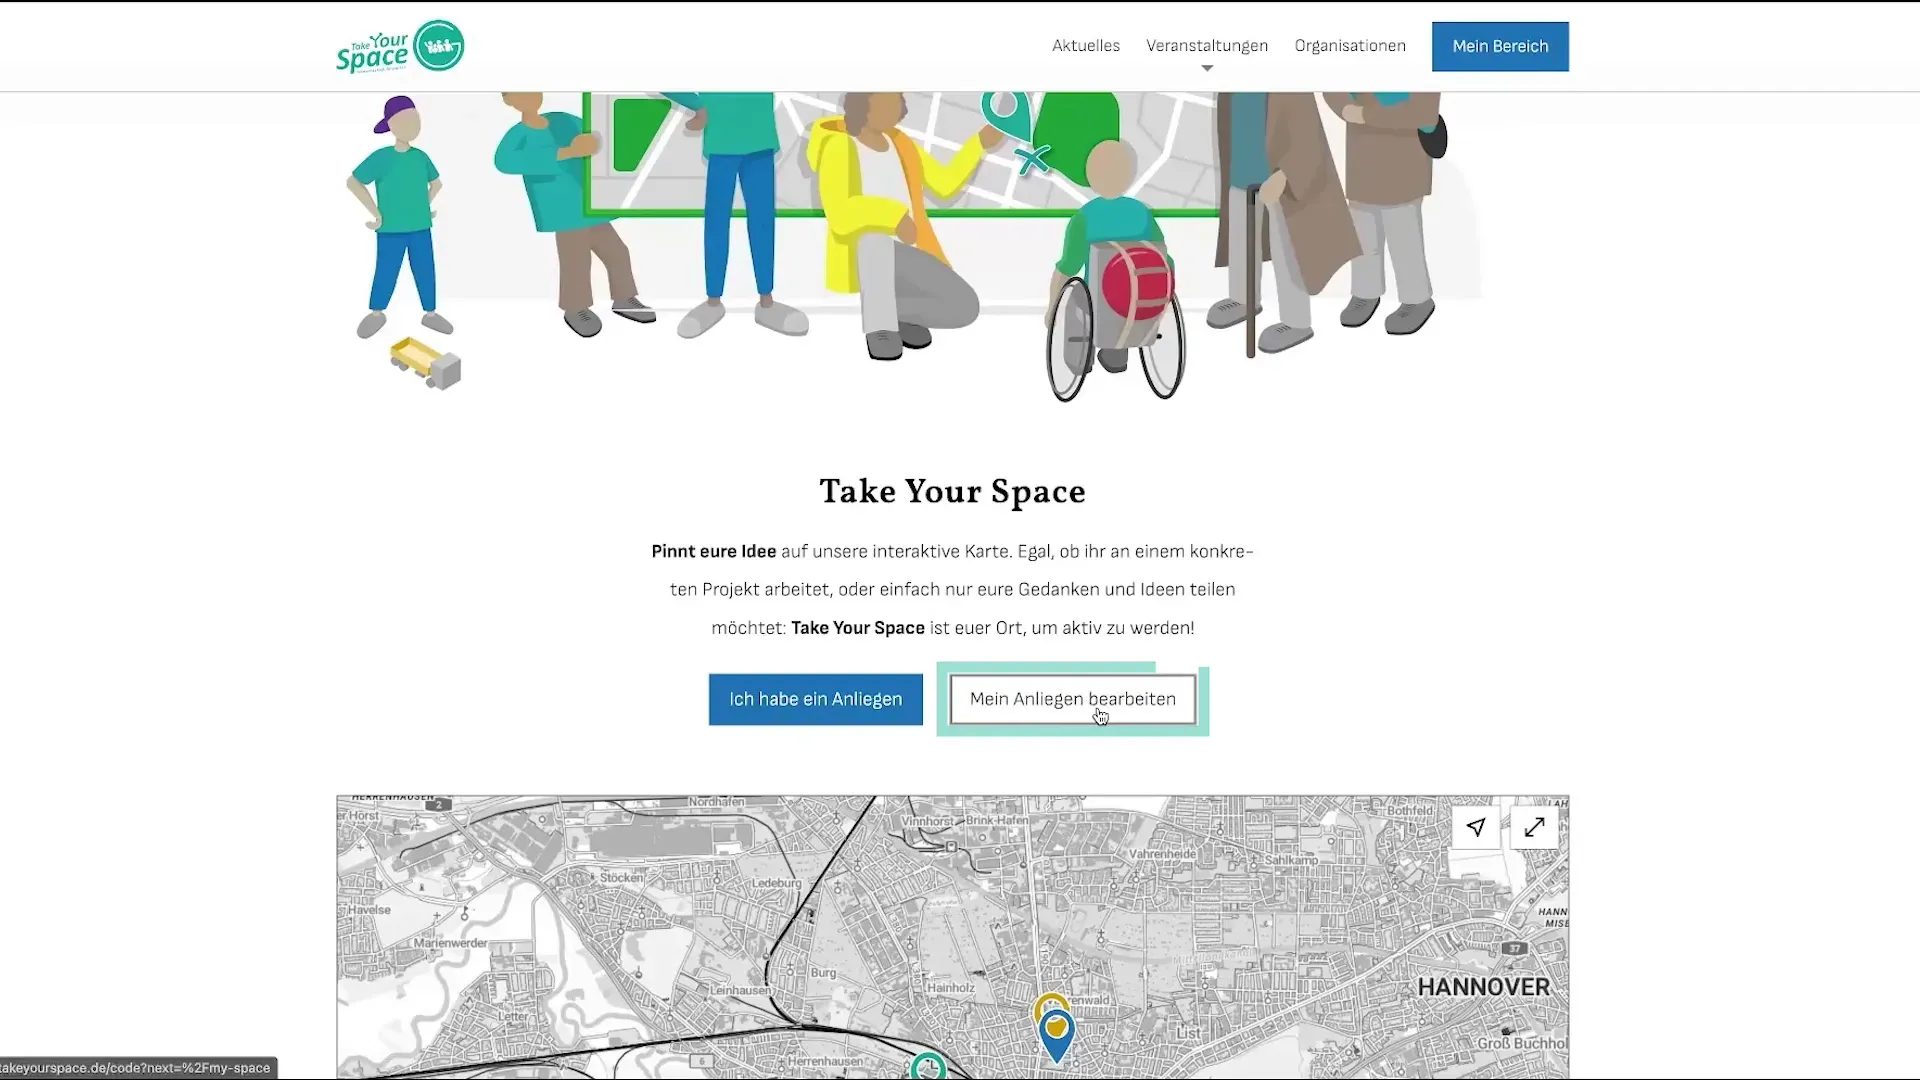Click Mein Anliegen bearbeiten button

click(x=1072, y=699)
